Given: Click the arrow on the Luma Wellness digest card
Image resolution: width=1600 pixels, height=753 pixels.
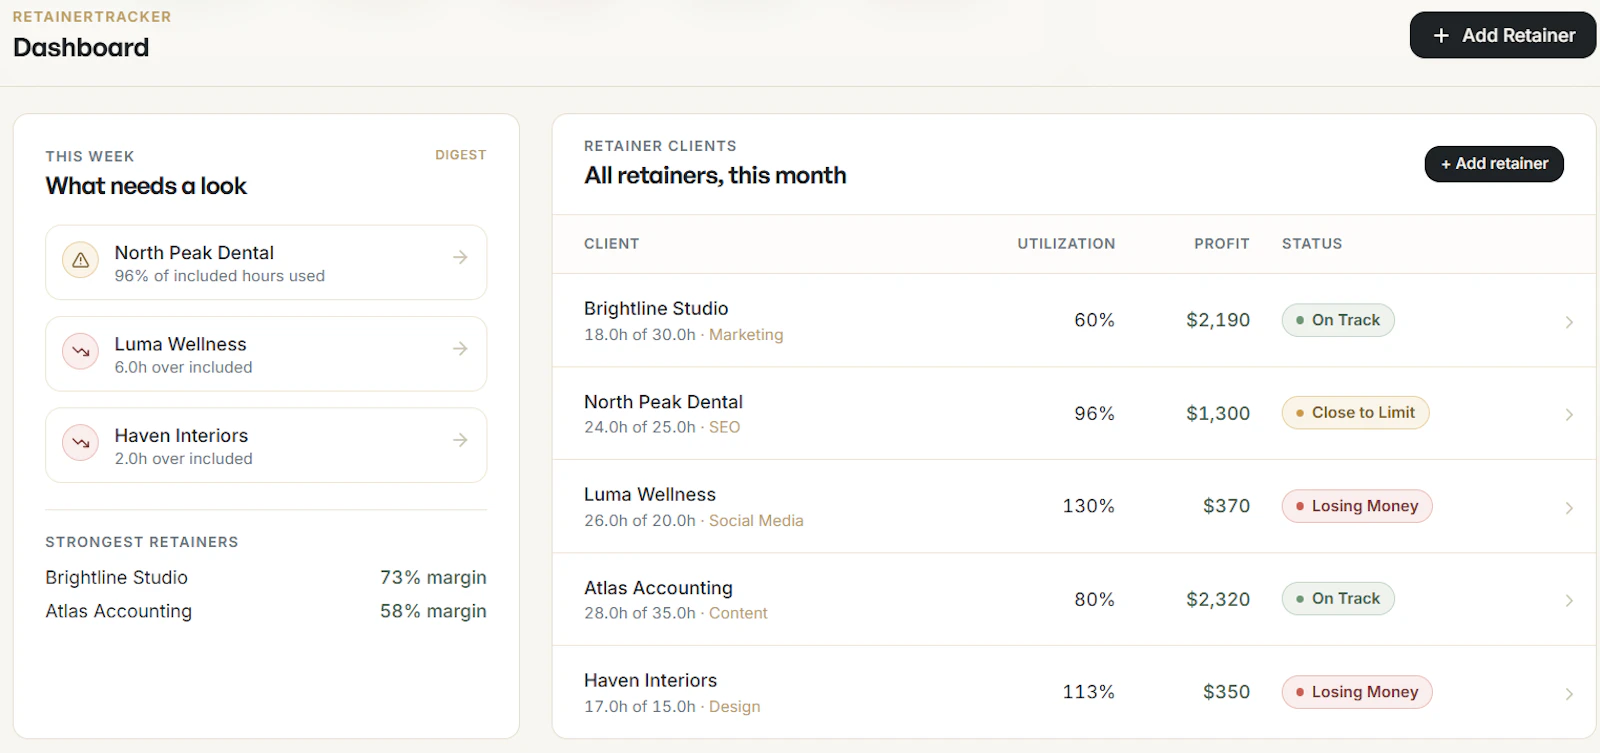Looking at the screenshot, I should pyautogui.click(x=460, y=348).
